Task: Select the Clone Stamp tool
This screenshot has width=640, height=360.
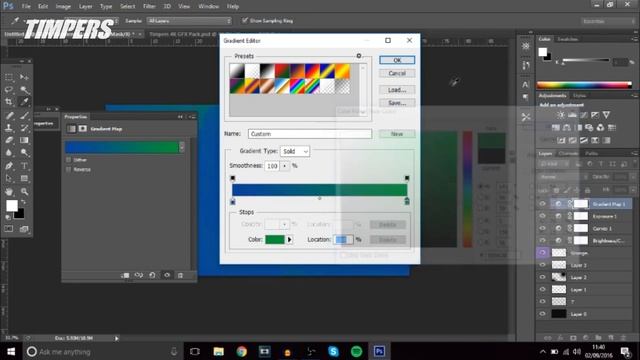Action: 9,128
